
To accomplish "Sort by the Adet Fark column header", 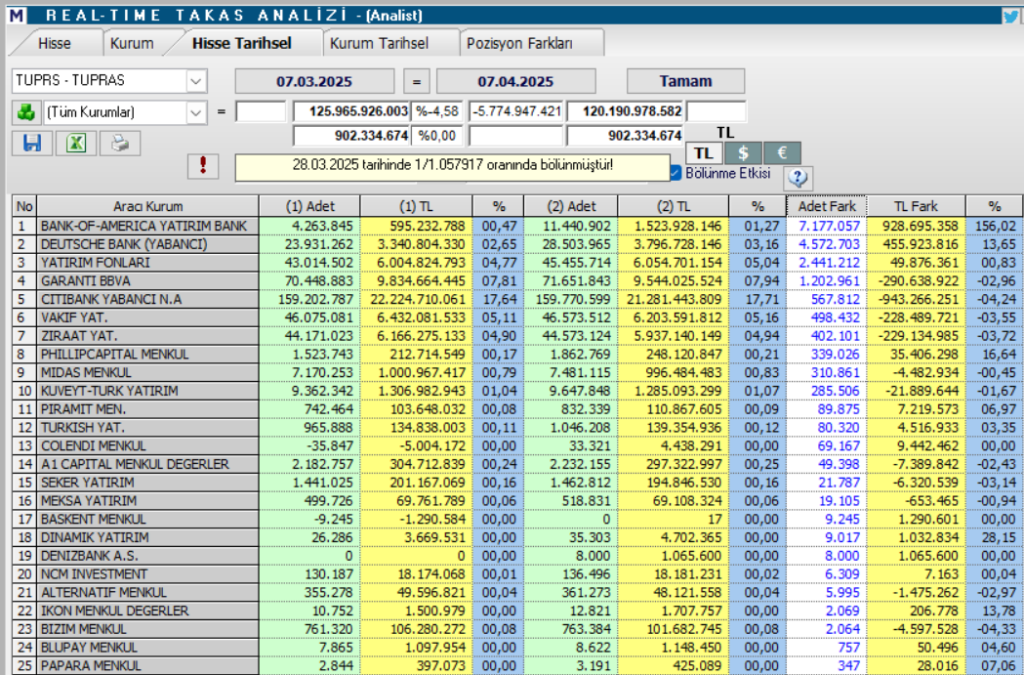I will click(825, 206).
